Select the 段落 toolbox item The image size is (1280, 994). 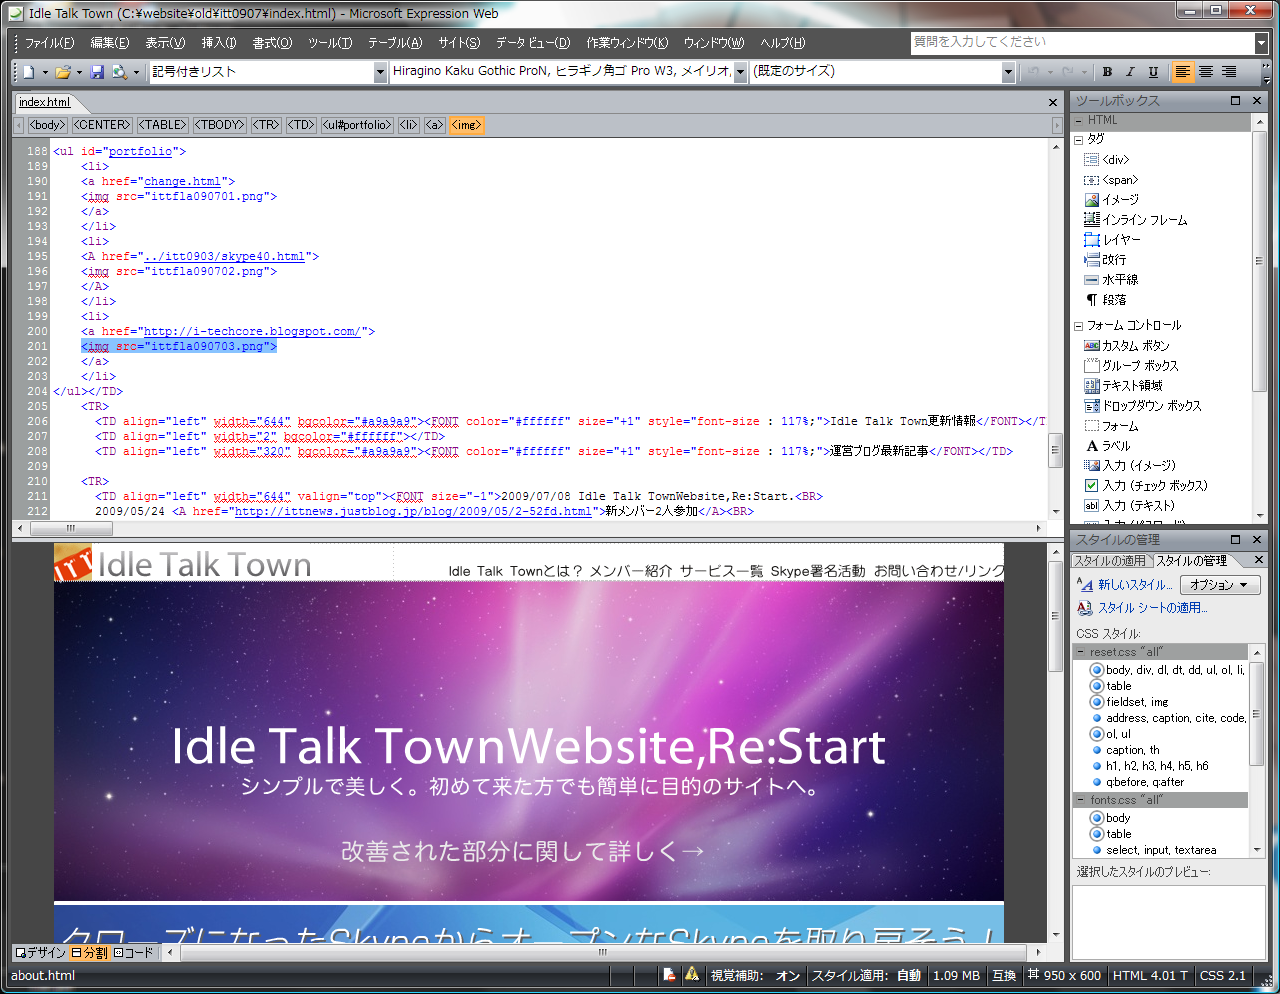[x=1105, y=300]
